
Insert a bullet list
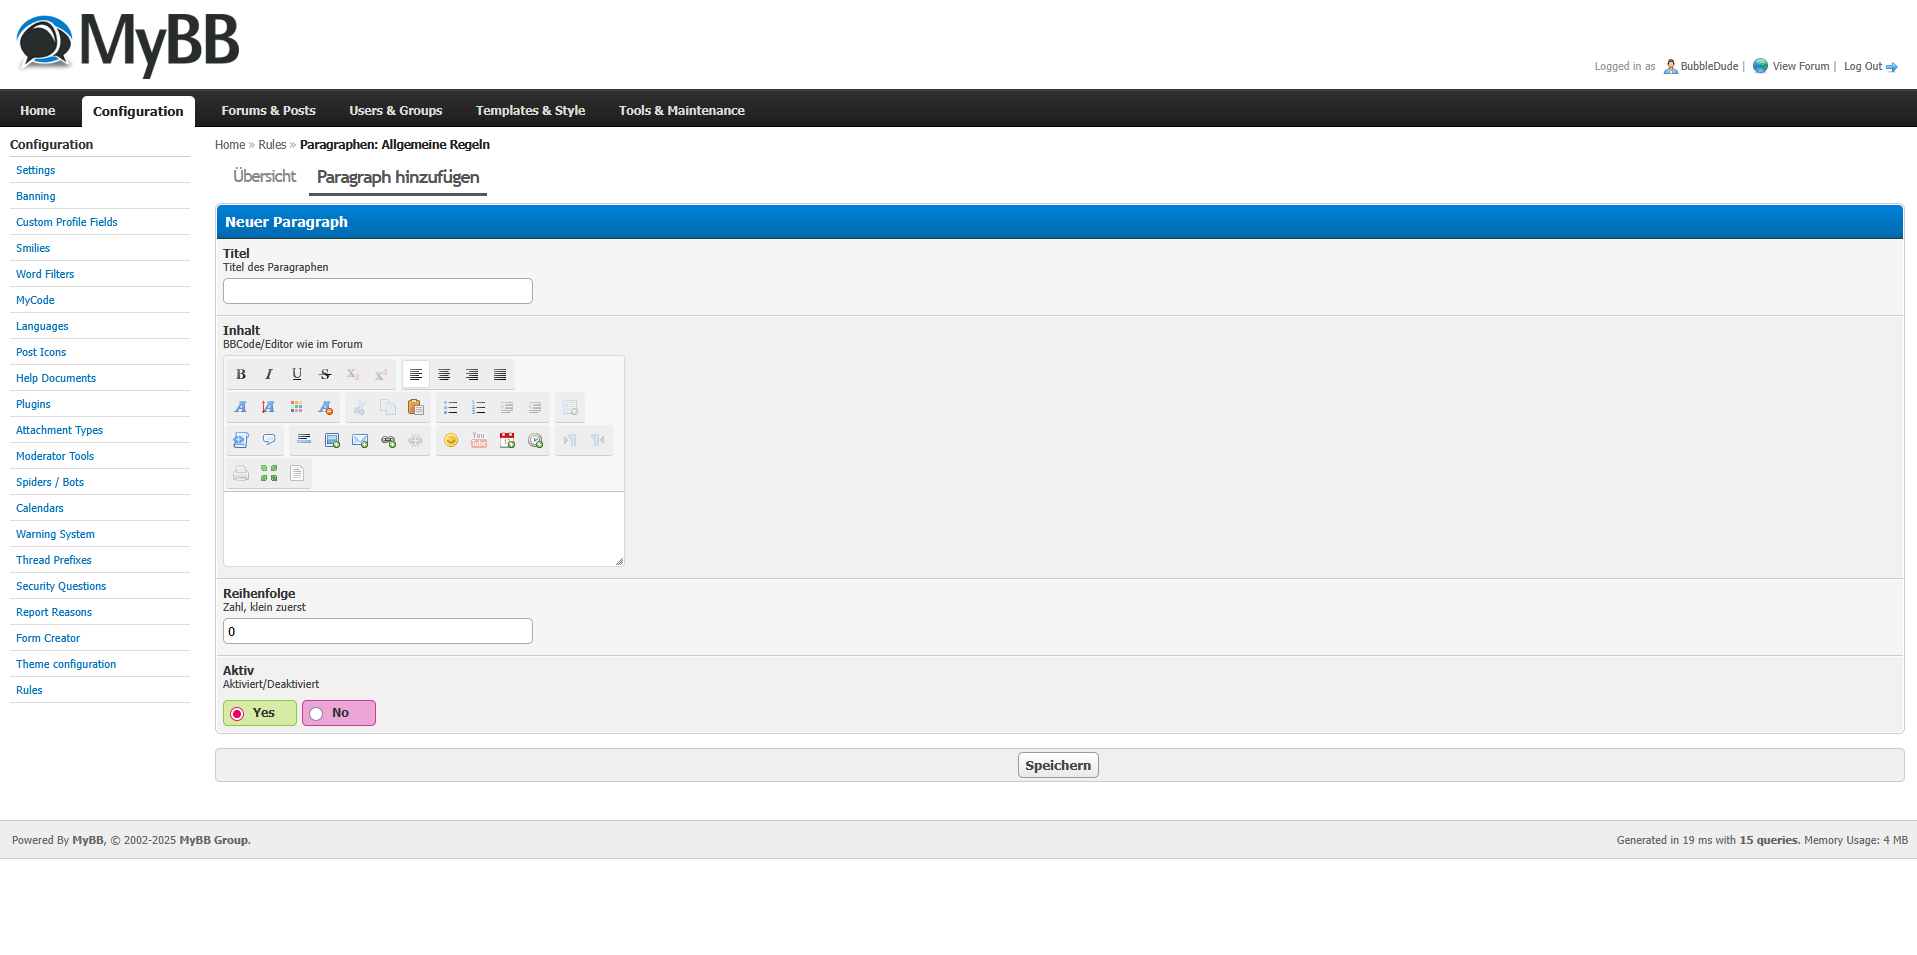click(451, 407)
